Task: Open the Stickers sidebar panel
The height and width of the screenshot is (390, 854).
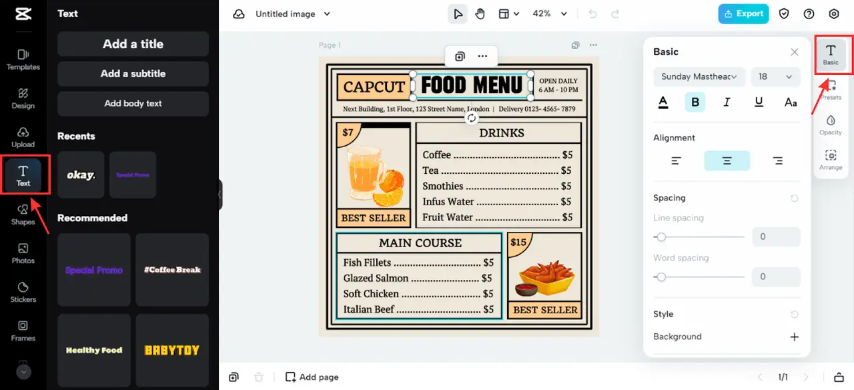Action: coord(23,292)
